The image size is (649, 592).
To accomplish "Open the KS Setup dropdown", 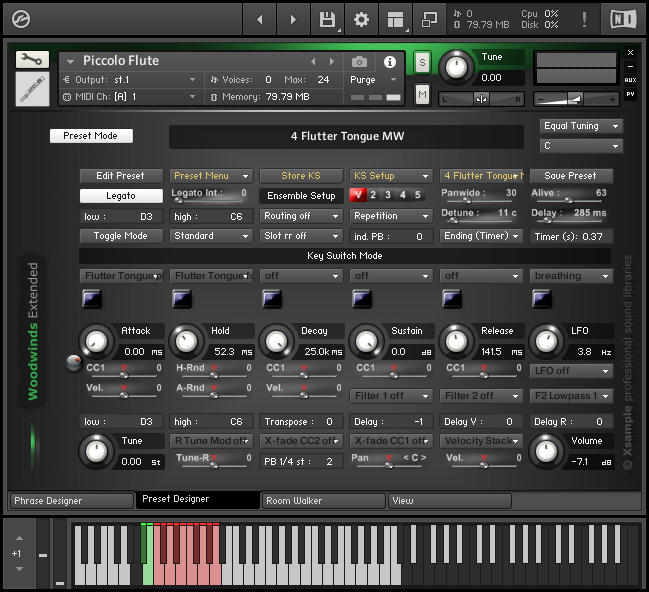I will (x=391, y=176).
